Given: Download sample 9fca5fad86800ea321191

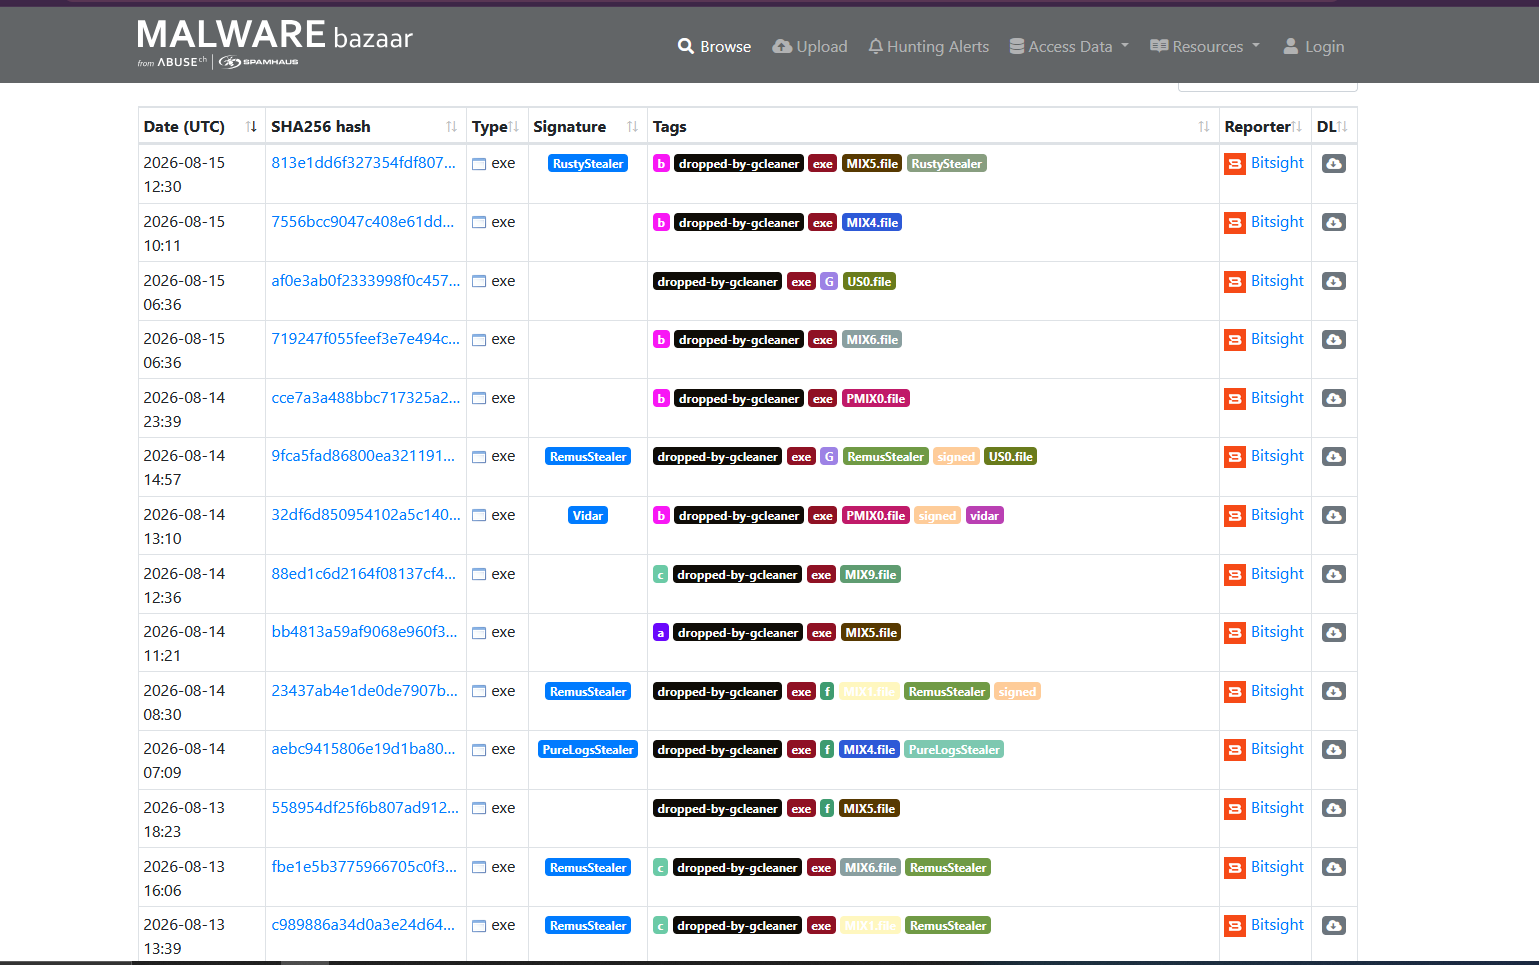Looking at the screenshot, I should tap(1333, 456).
